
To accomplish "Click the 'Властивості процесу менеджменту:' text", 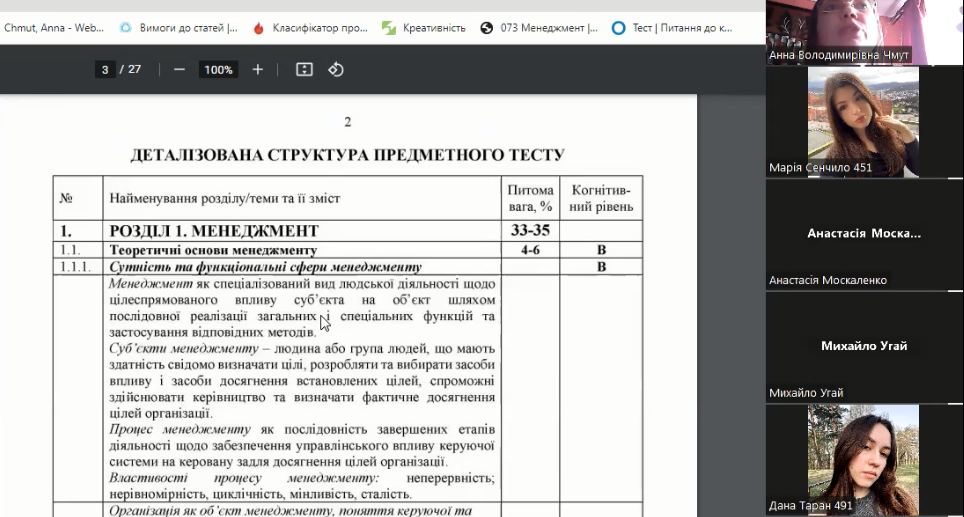I will [244, 478].
